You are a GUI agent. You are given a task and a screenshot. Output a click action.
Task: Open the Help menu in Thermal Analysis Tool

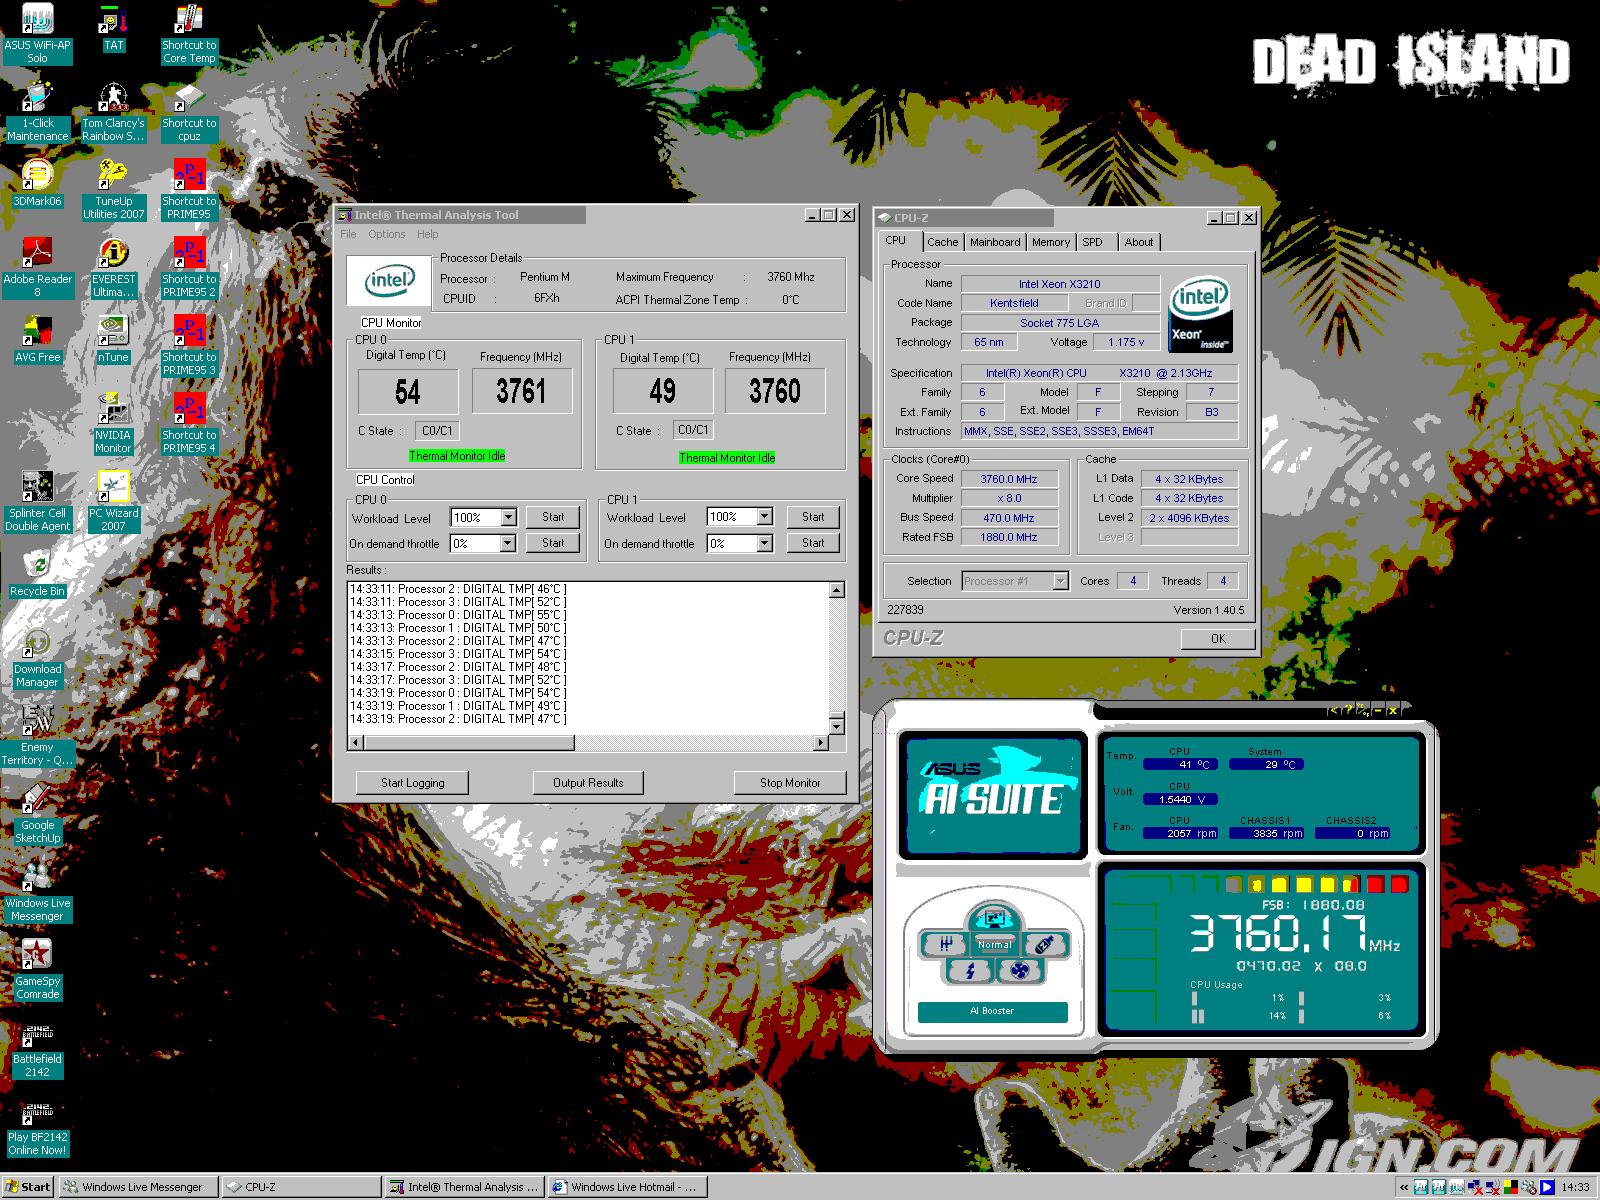(427, 234)
